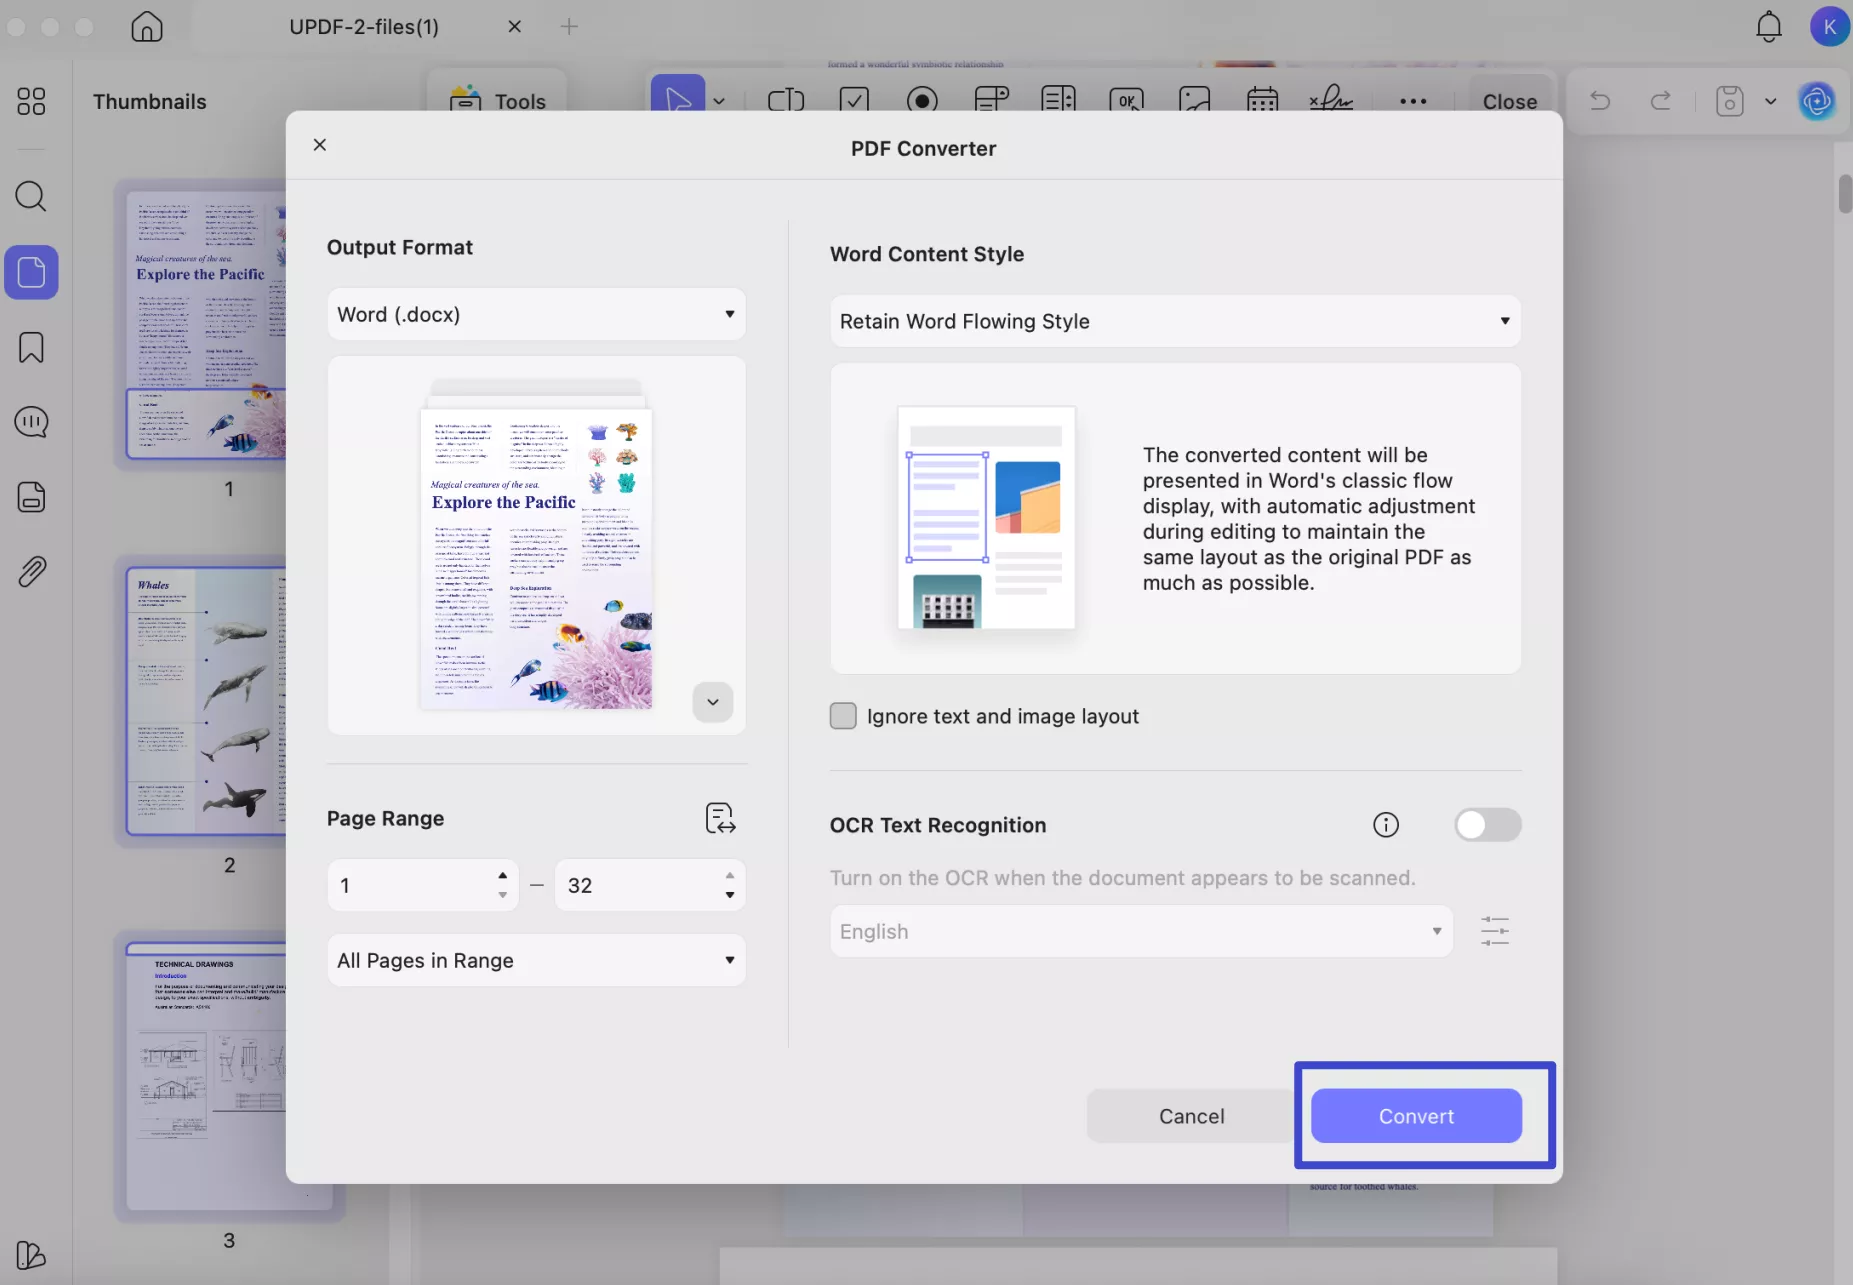Enable the OCR Text Recognition toggle
This screenshot has width=1853, height=1285.
[x=1487, y=825]
